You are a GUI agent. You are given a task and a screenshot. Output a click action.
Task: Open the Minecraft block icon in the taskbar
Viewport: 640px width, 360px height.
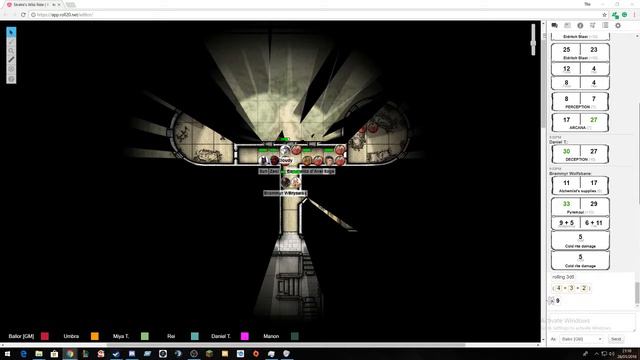click(209, 353)
